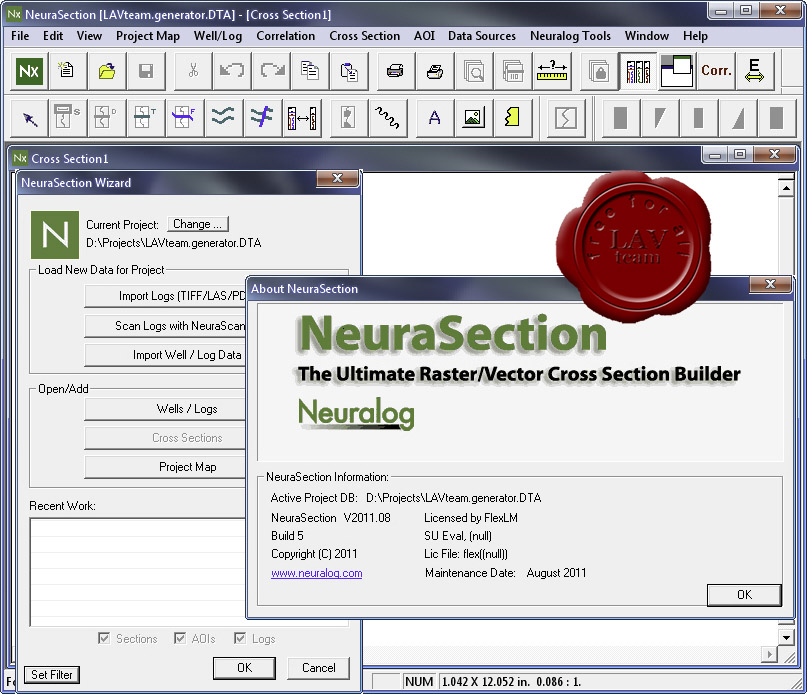Viewport: 807px width, 694px height.
Task: Click Import Logs (TIFF/LAS/PDF) button
Action: (165, 296)
